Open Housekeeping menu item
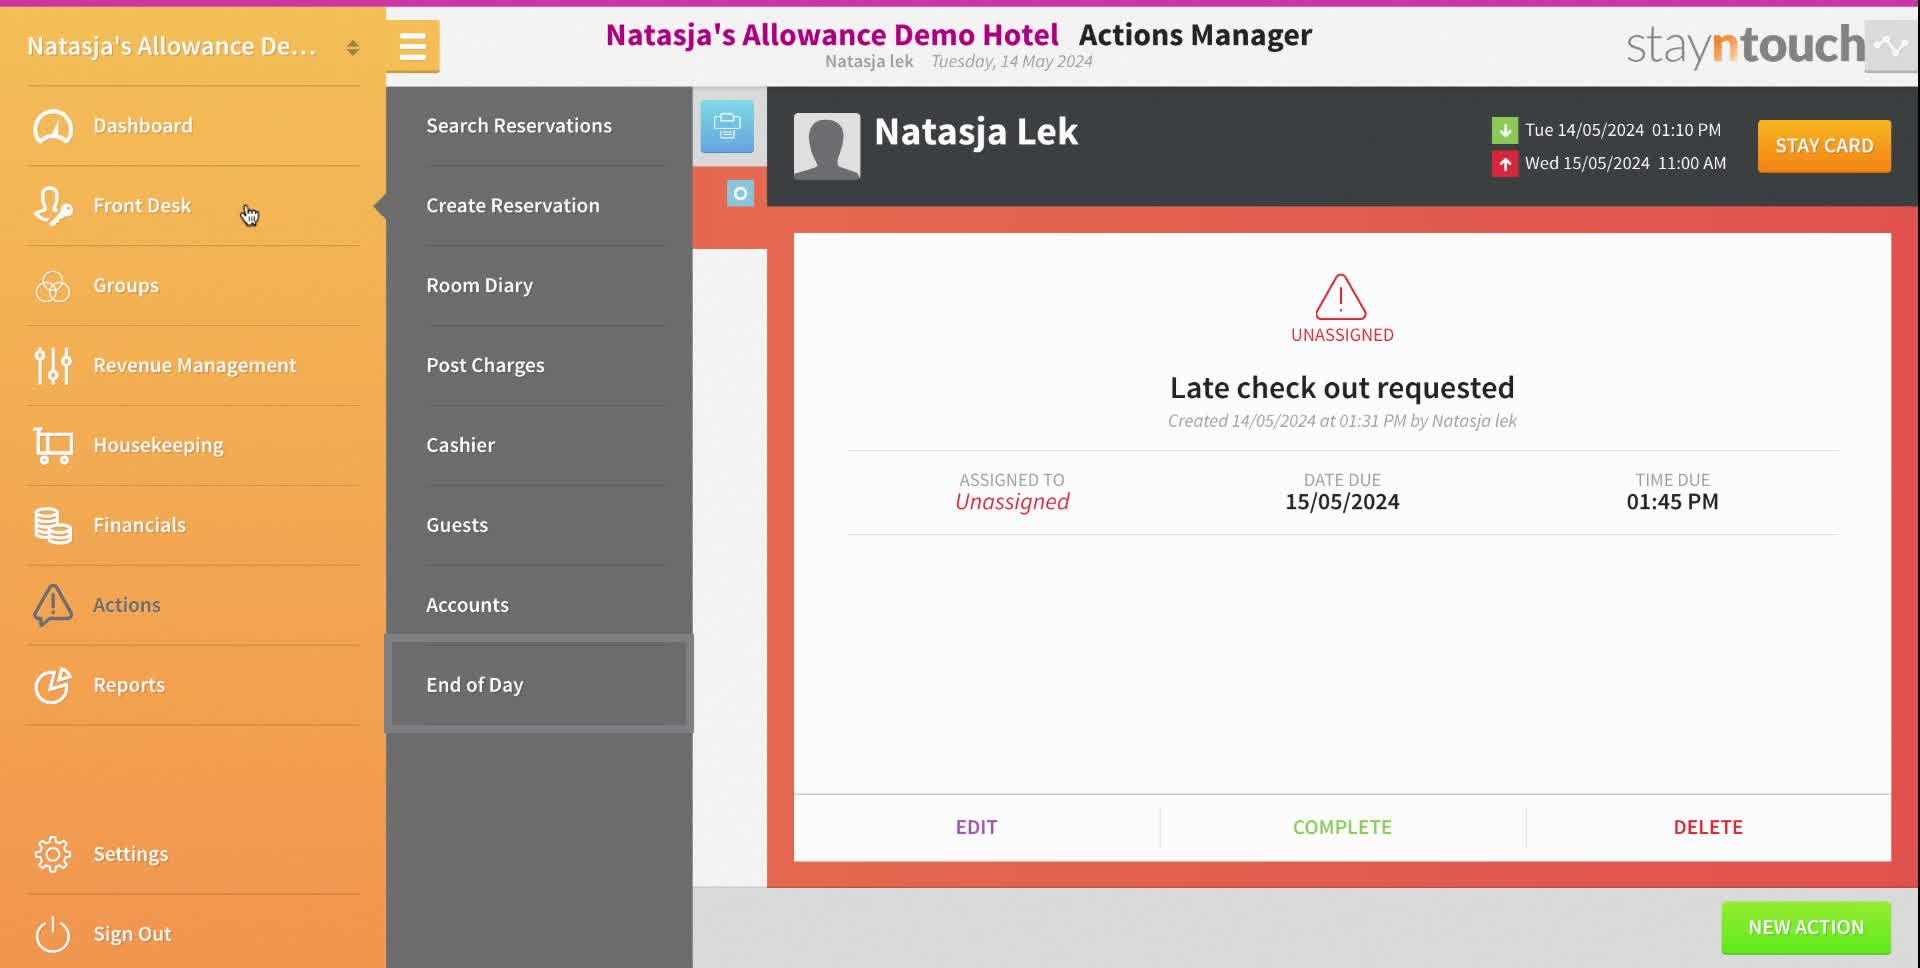Screen dimensions: 1920x968 [193, 446]
